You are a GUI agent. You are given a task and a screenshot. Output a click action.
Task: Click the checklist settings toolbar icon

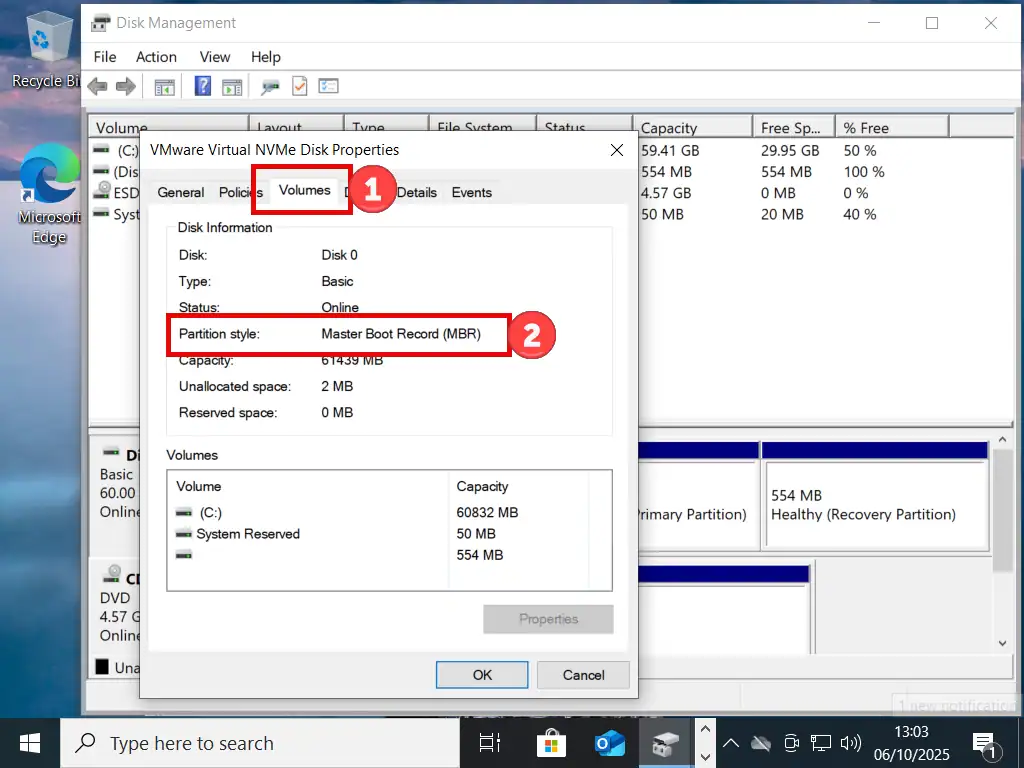pyautogui.click(x=328, y=87)
